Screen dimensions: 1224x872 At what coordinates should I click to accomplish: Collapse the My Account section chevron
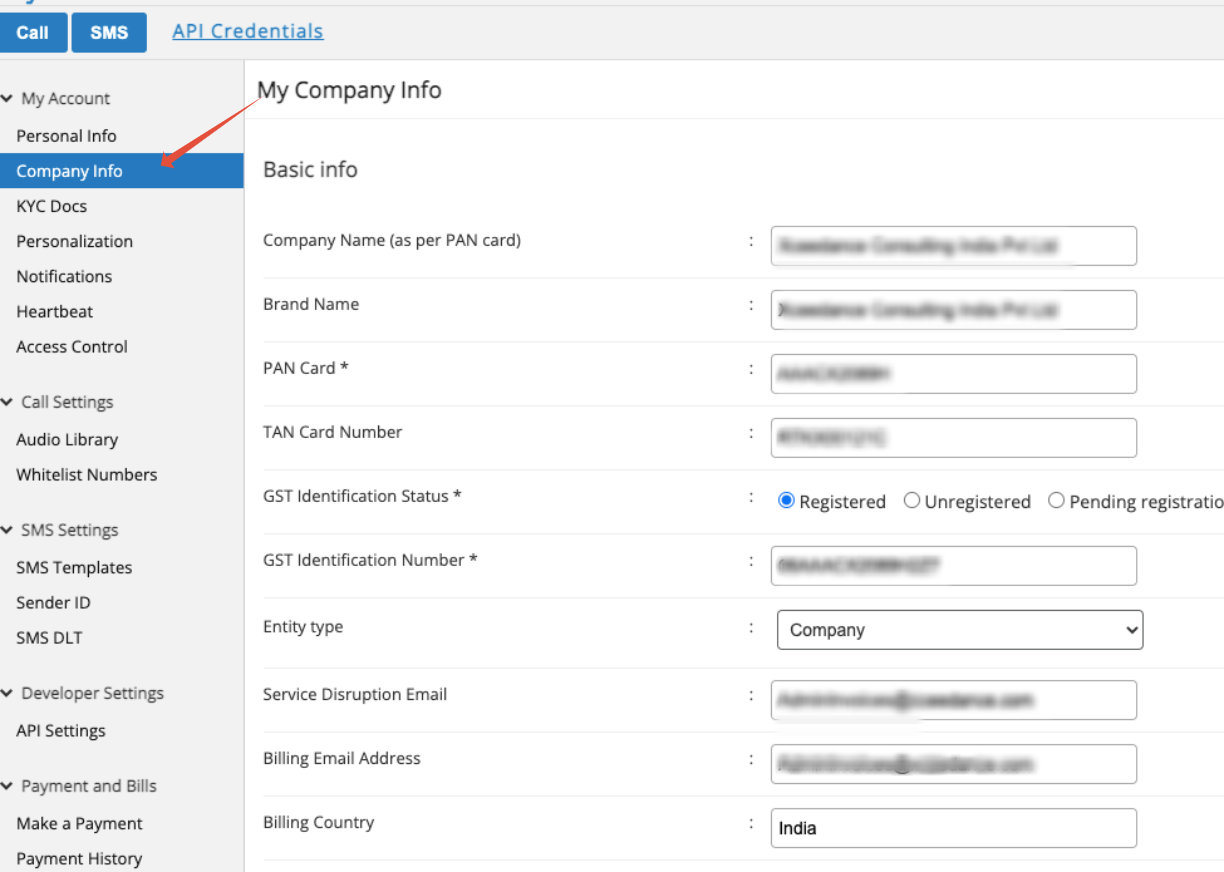8,99
